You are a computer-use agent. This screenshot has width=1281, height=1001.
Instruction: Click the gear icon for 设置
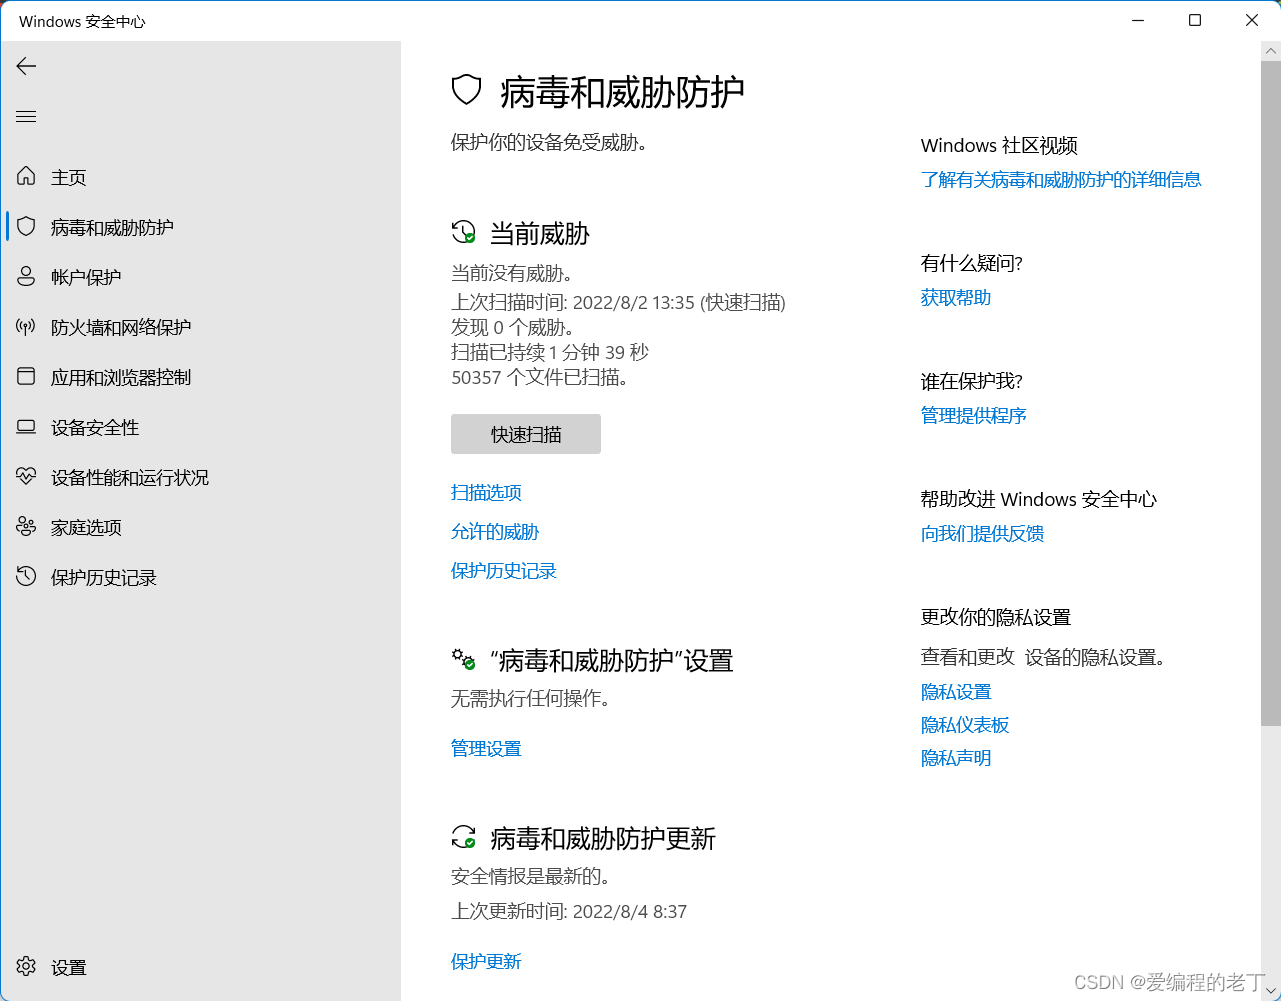tap(26, 967)
